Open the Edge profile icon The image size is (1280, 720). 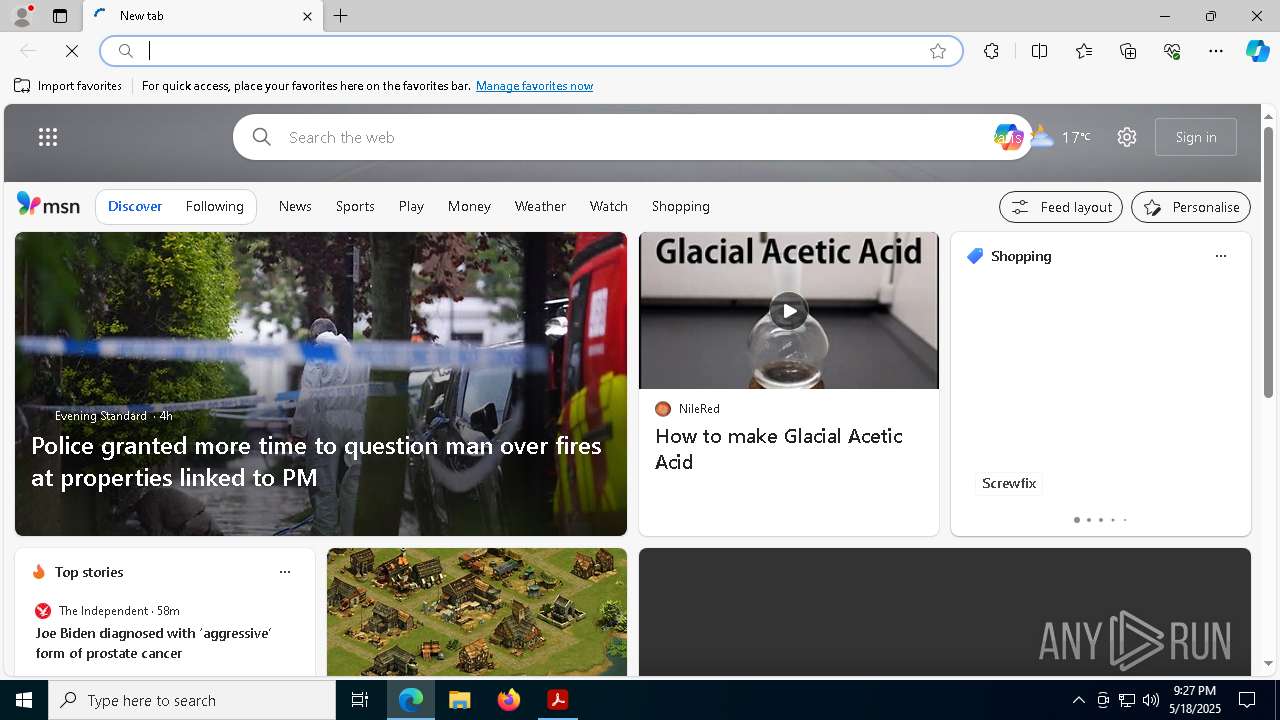point(21,16)
